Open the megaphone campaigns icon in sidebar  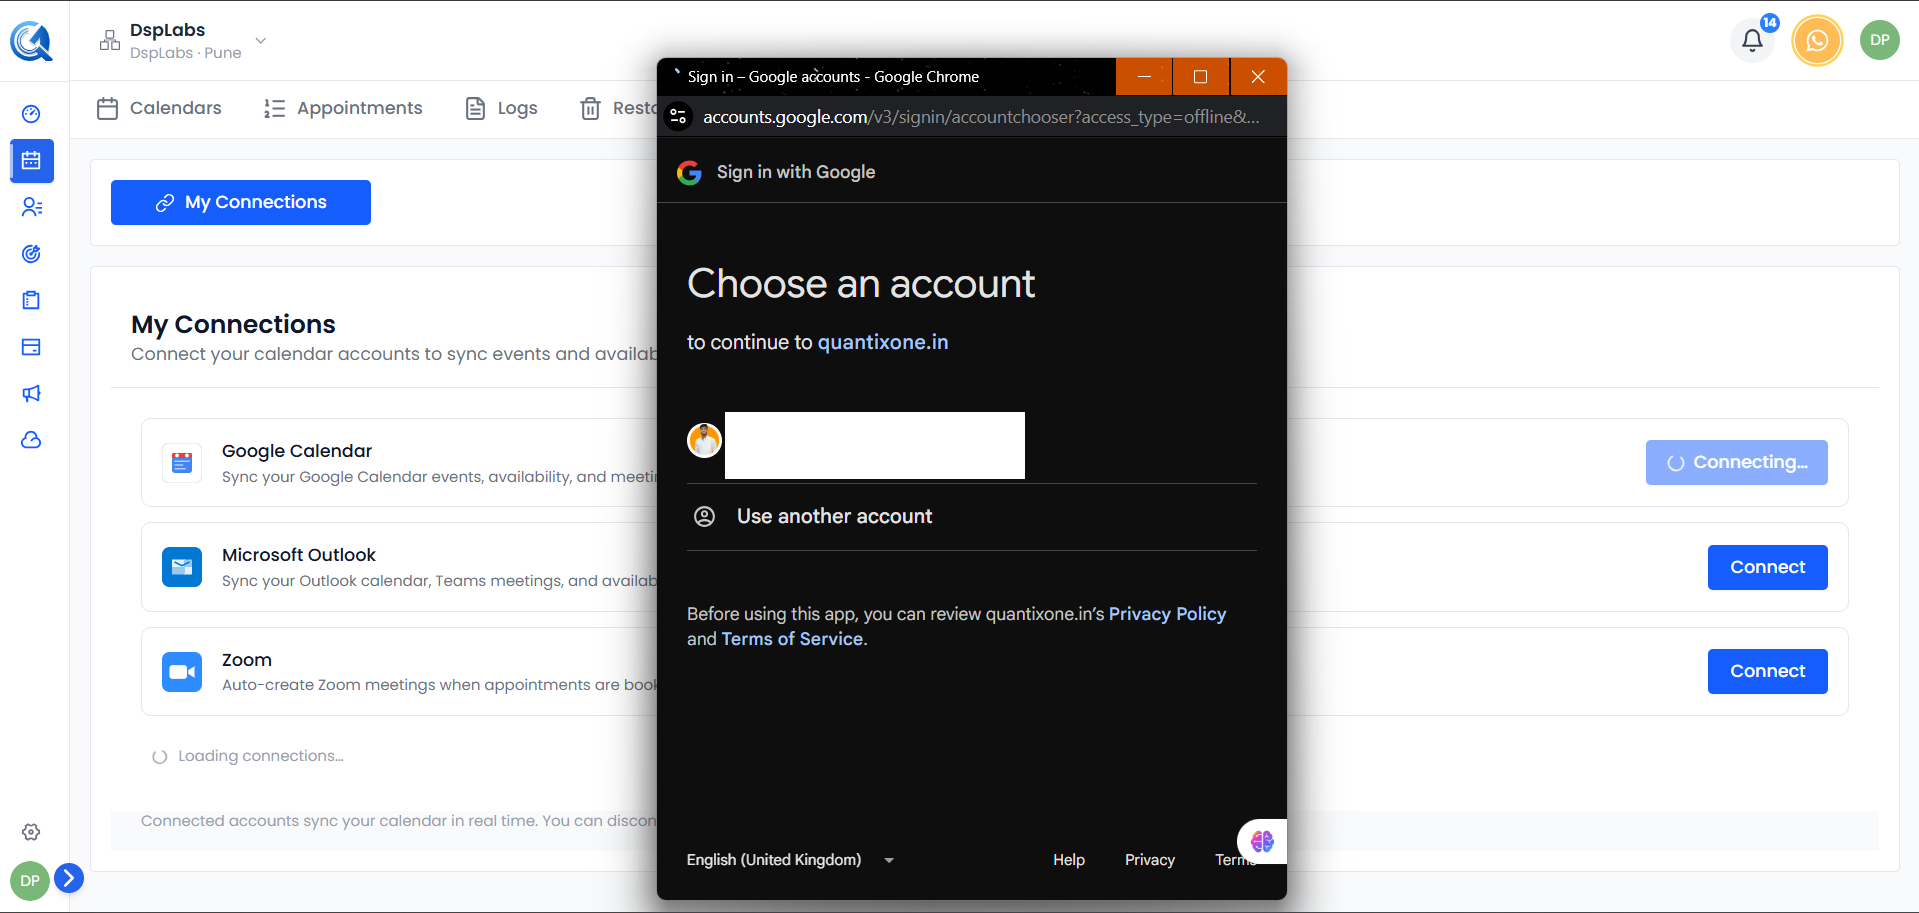(x=31, y=393)
